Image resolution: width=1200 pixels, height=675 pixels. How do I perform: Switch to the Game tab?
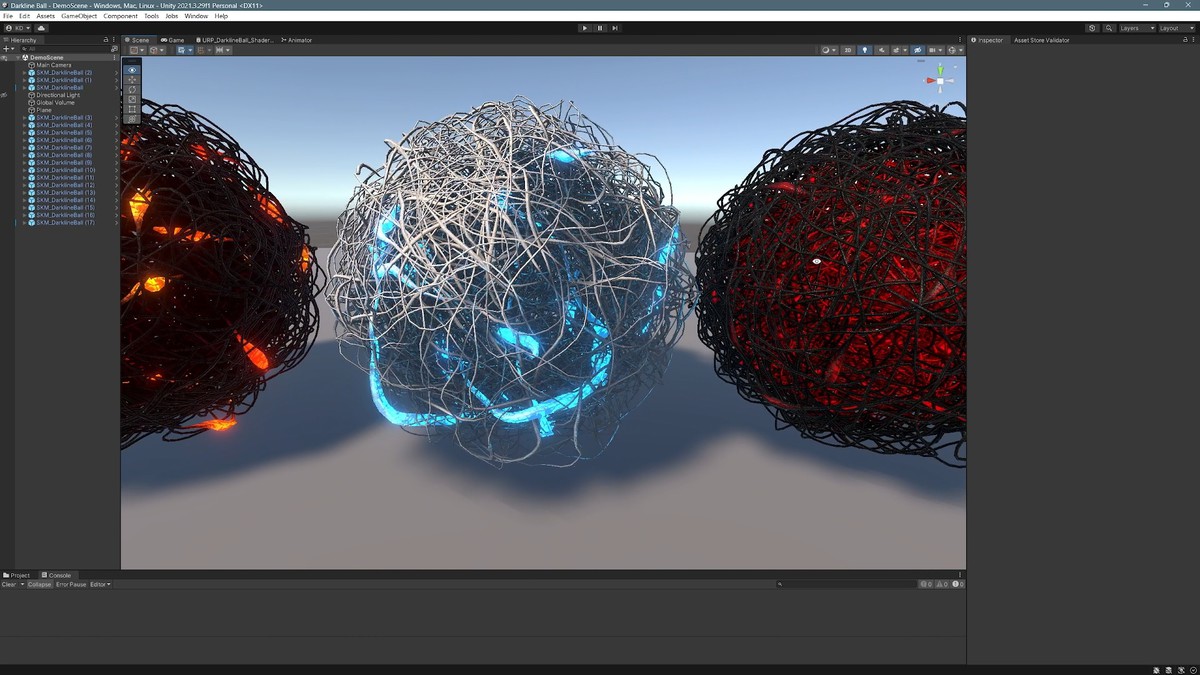coord(173,40)
